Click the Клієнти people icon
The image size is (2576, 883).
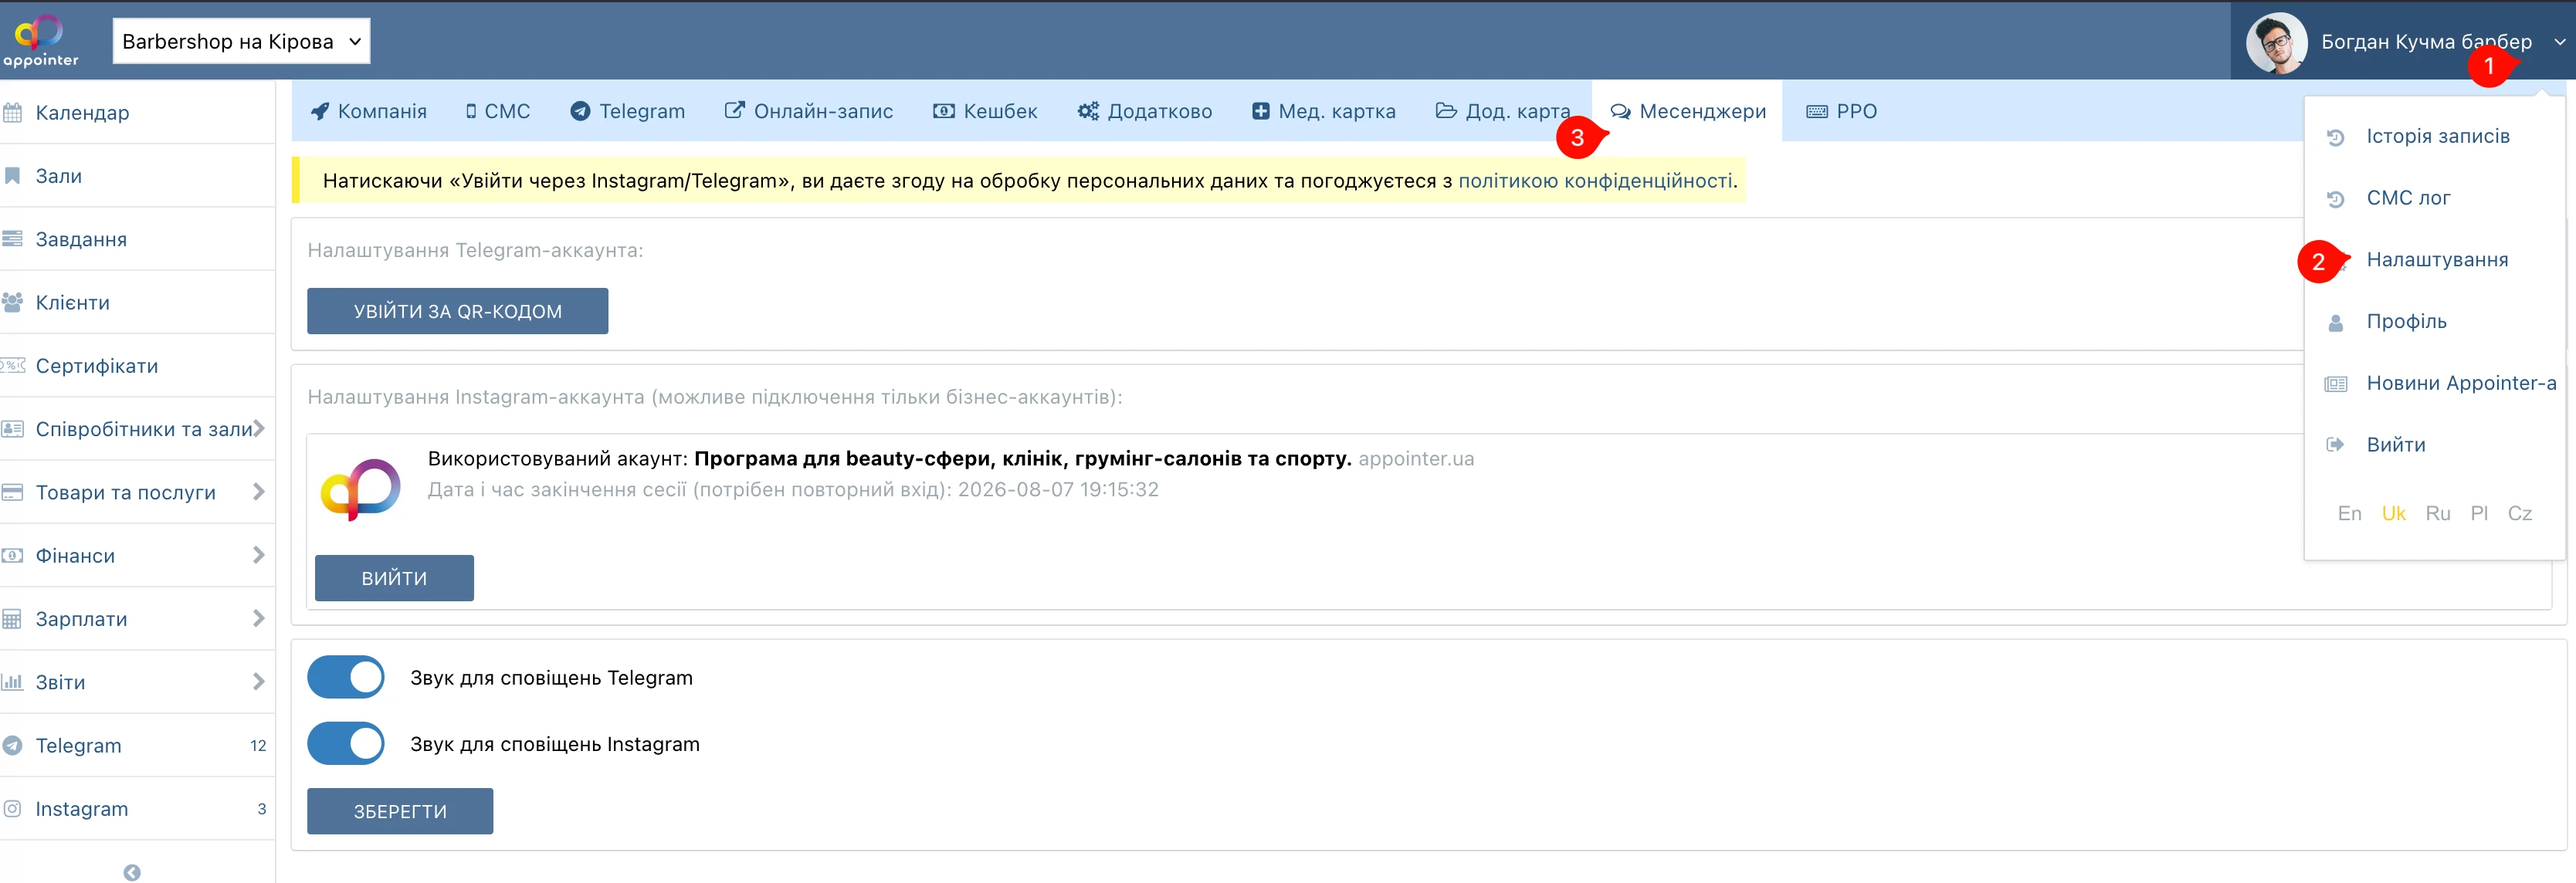[x=13, y=302]
